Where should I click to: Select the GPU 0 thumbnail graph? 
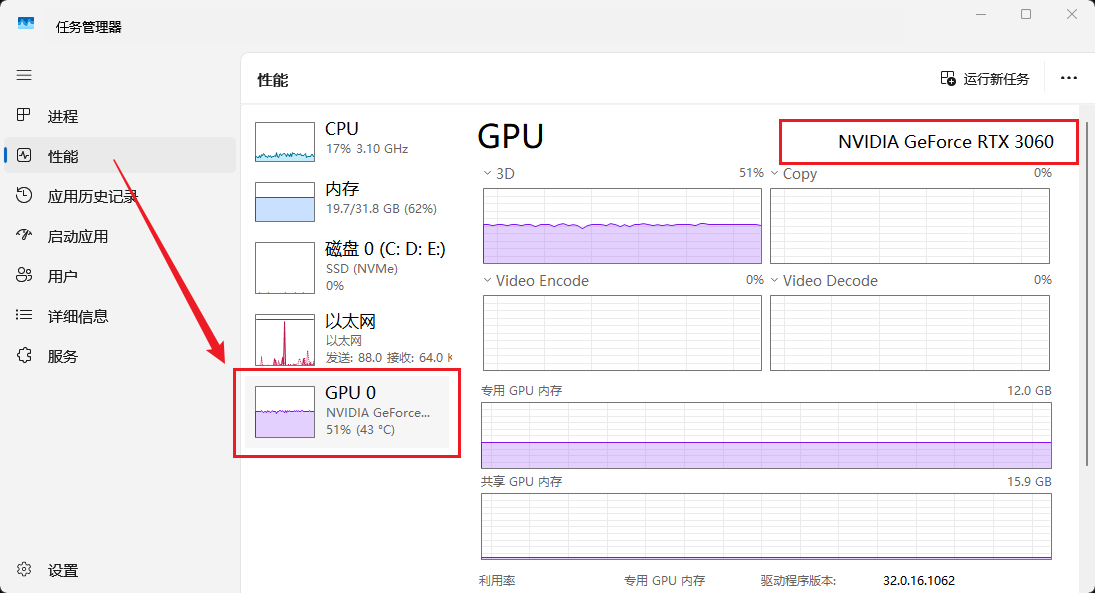(x=285, y=412)
